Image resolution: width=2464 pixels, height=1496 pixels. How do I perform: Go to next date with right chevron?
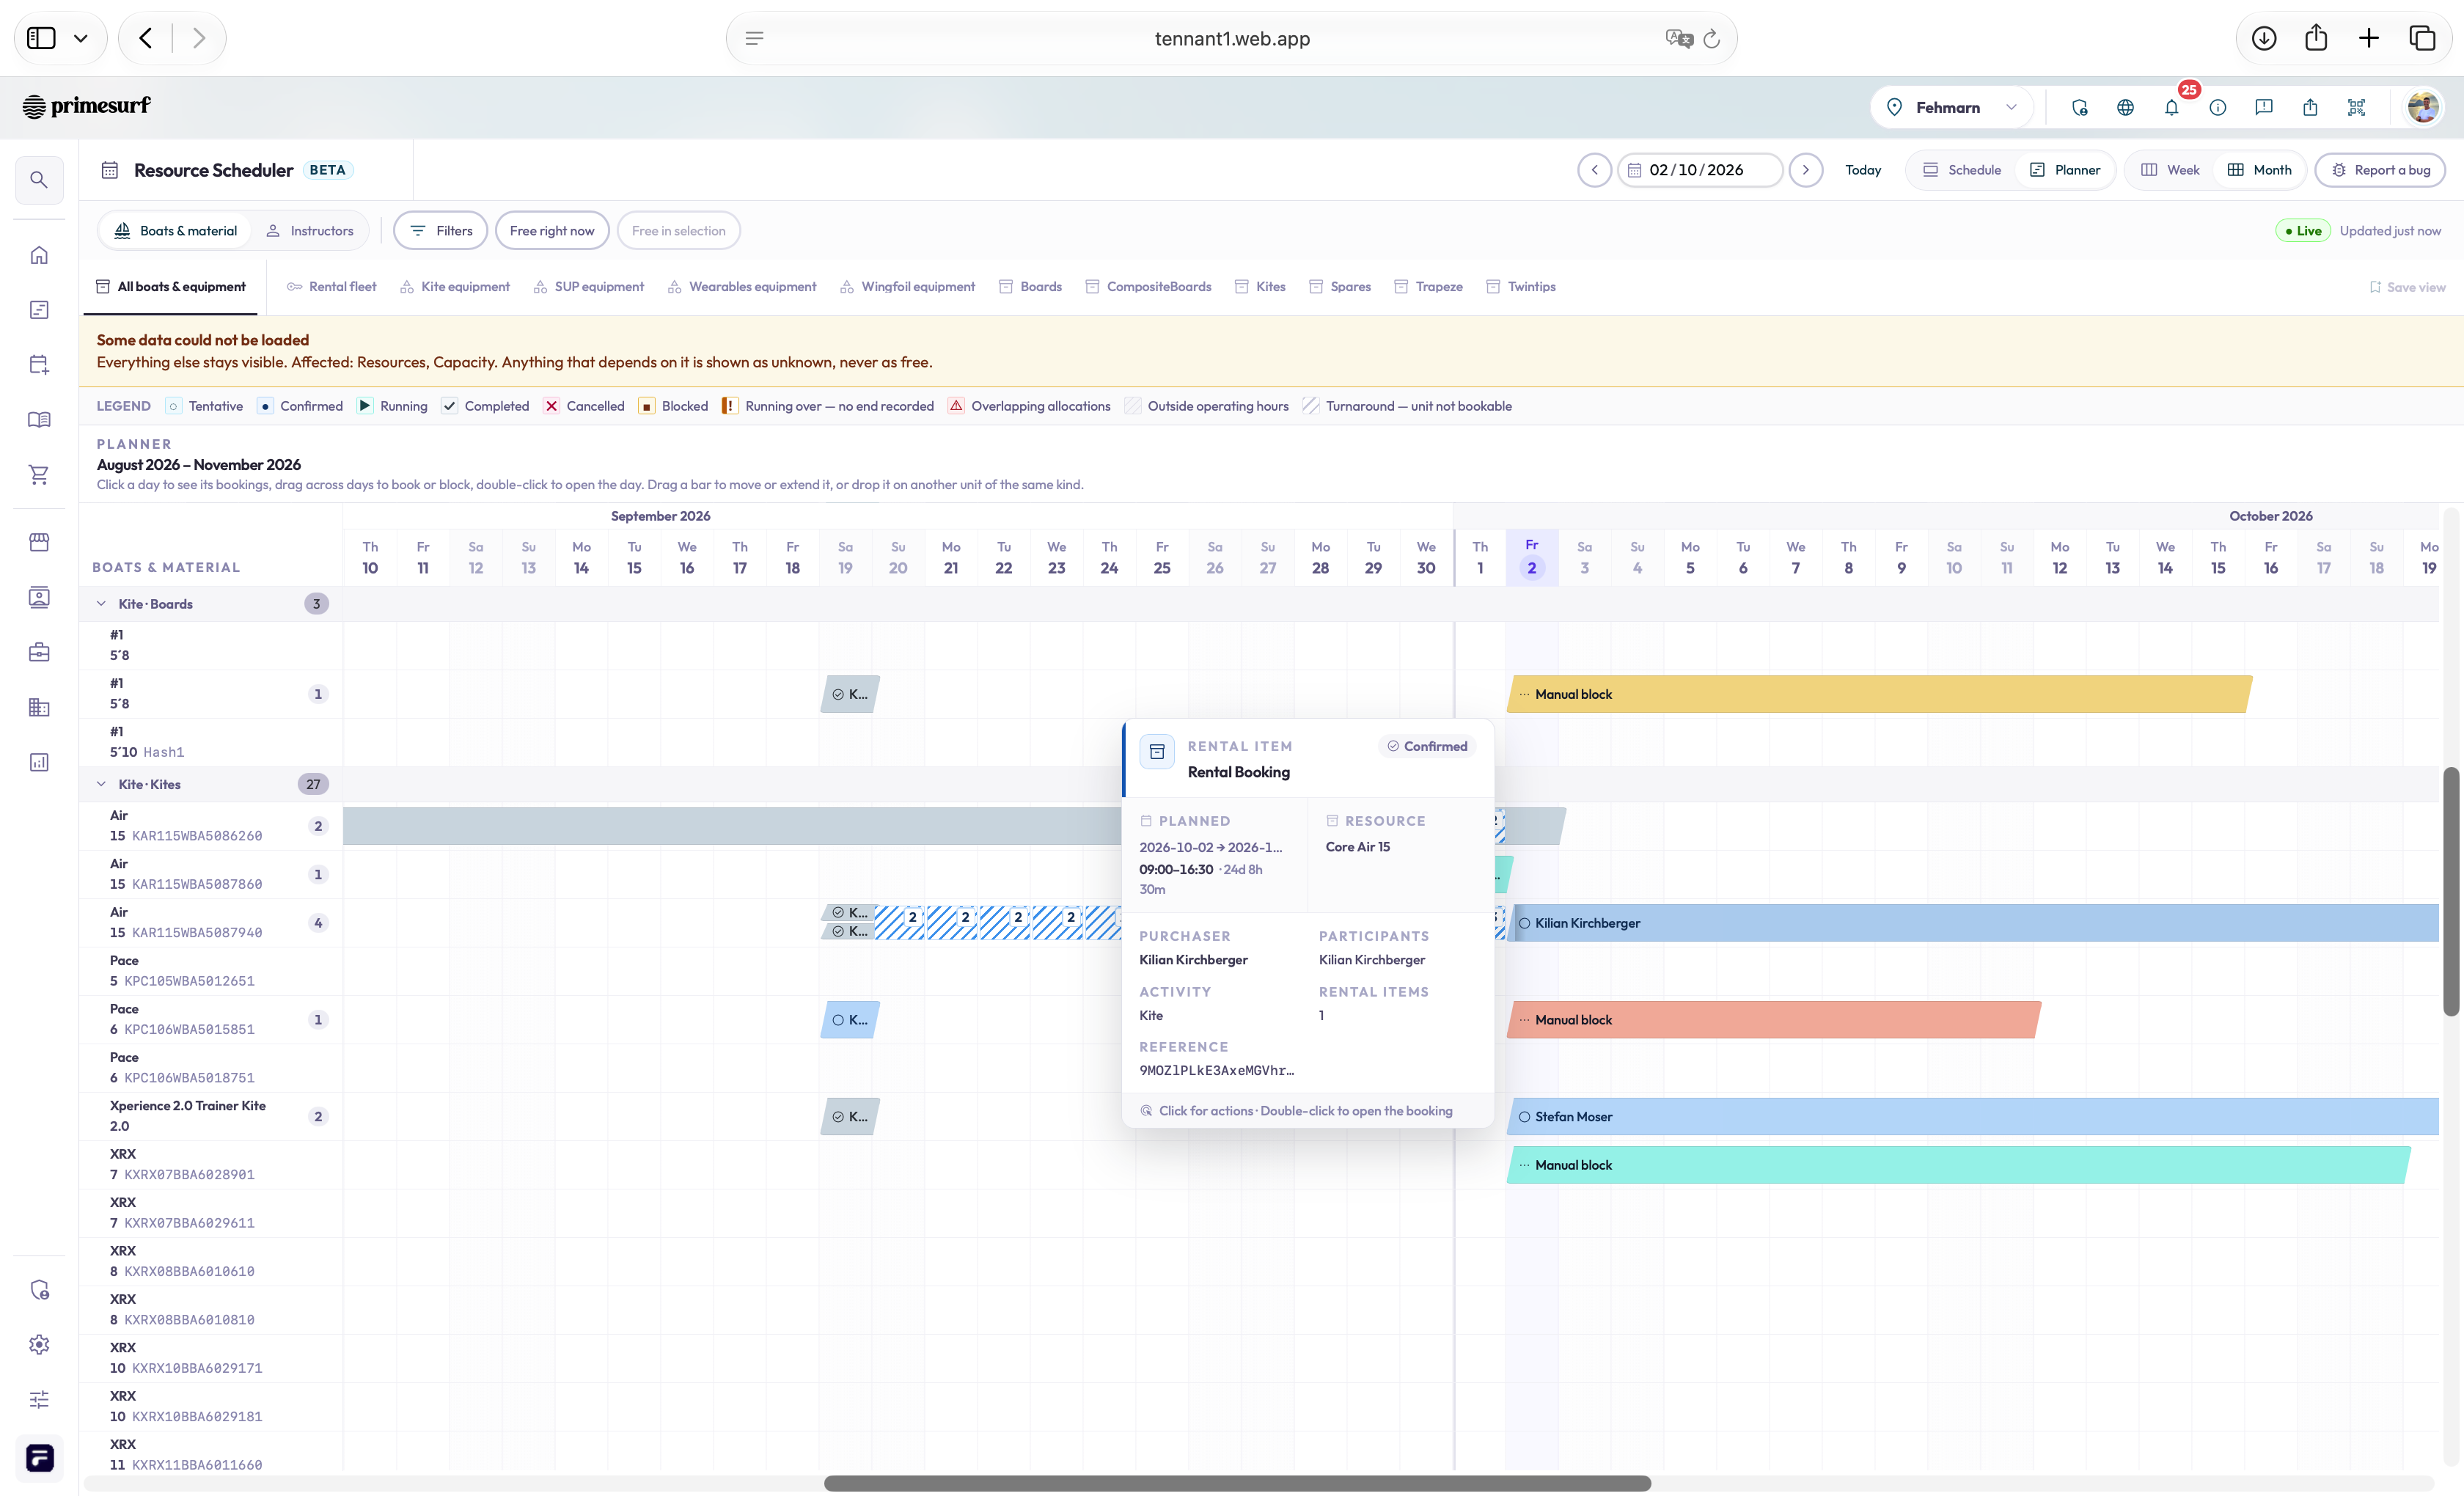(x=1806, y=170)
